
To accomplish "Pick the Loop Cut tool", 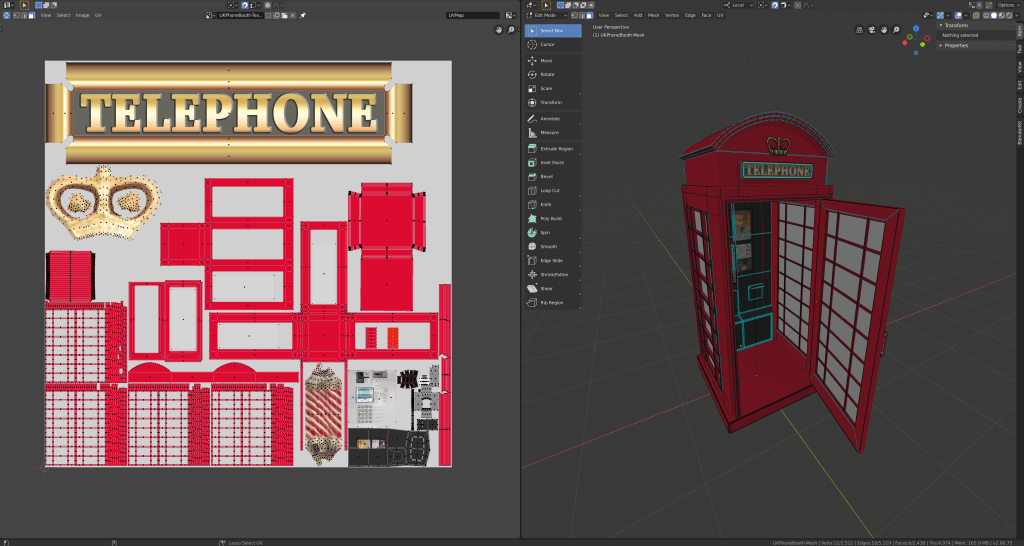I will [x=552, y=190].
